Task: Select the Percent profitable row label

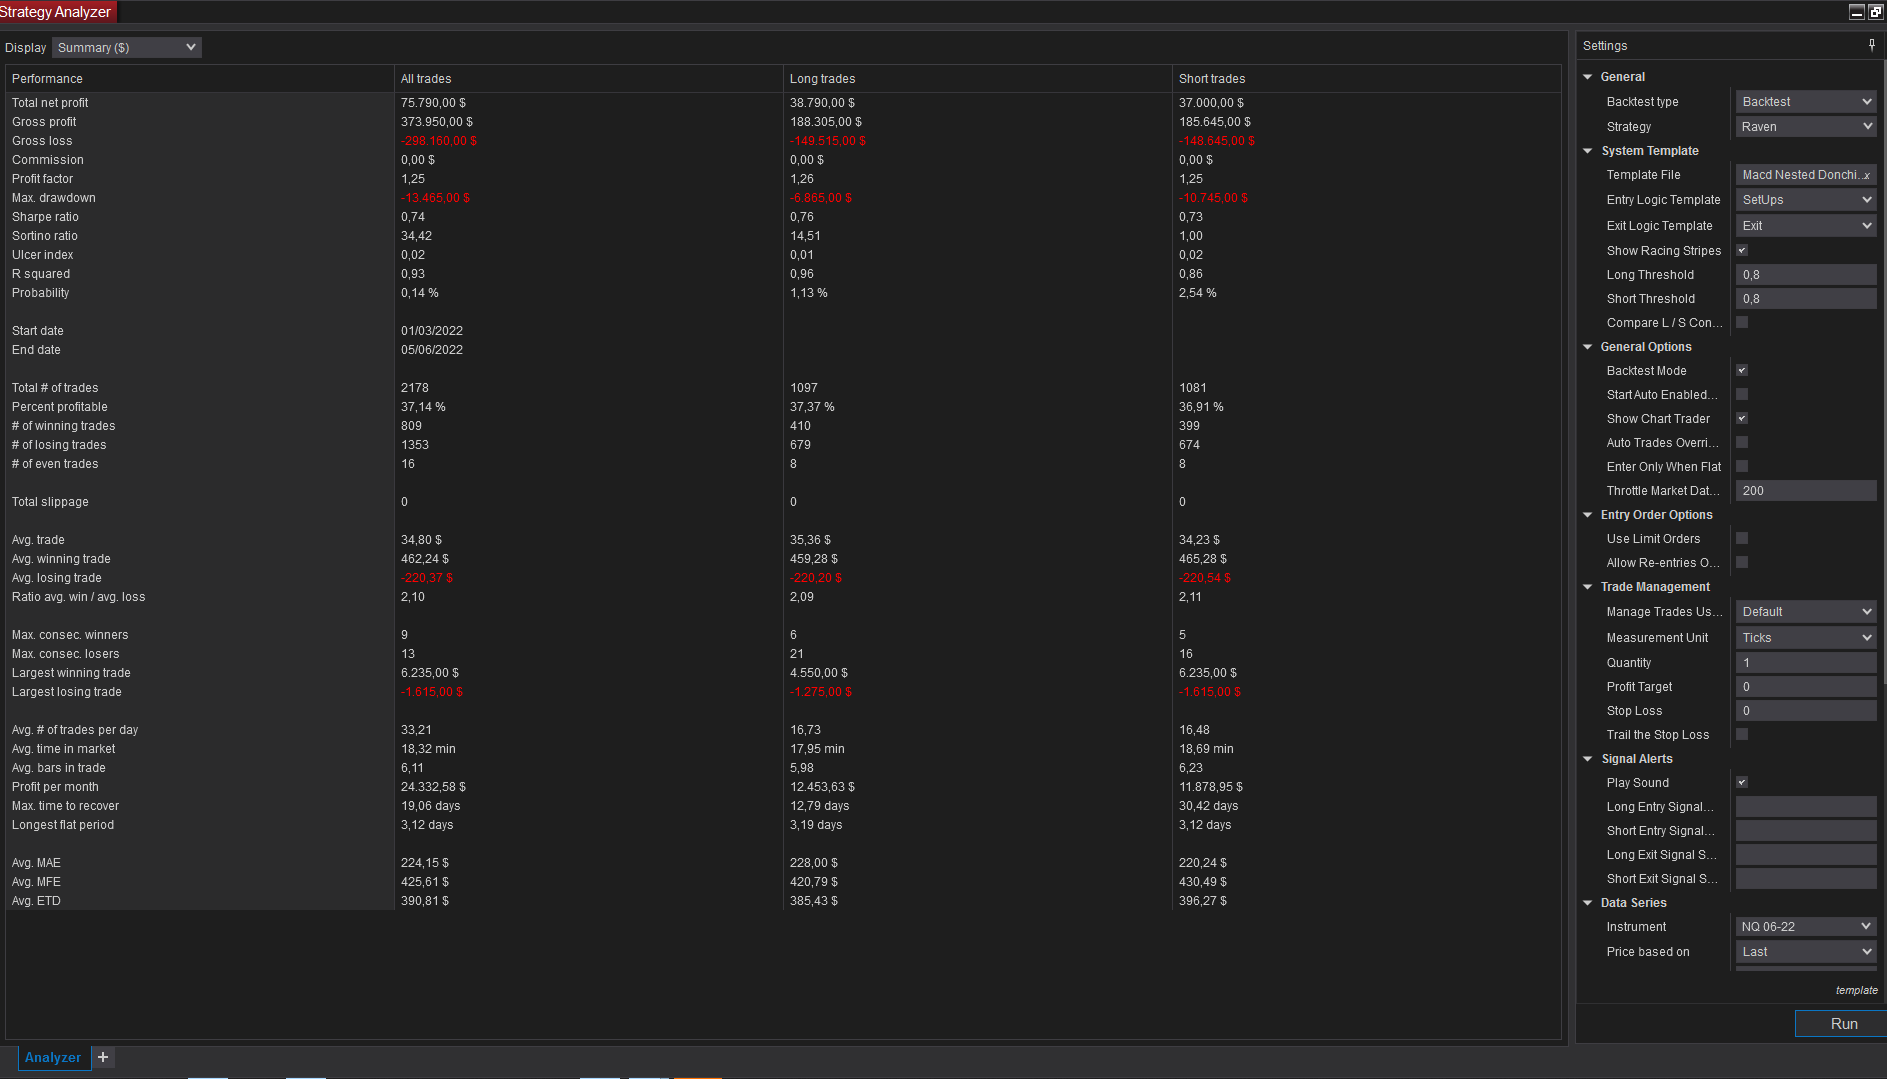Action: click(x=60, y=407)
